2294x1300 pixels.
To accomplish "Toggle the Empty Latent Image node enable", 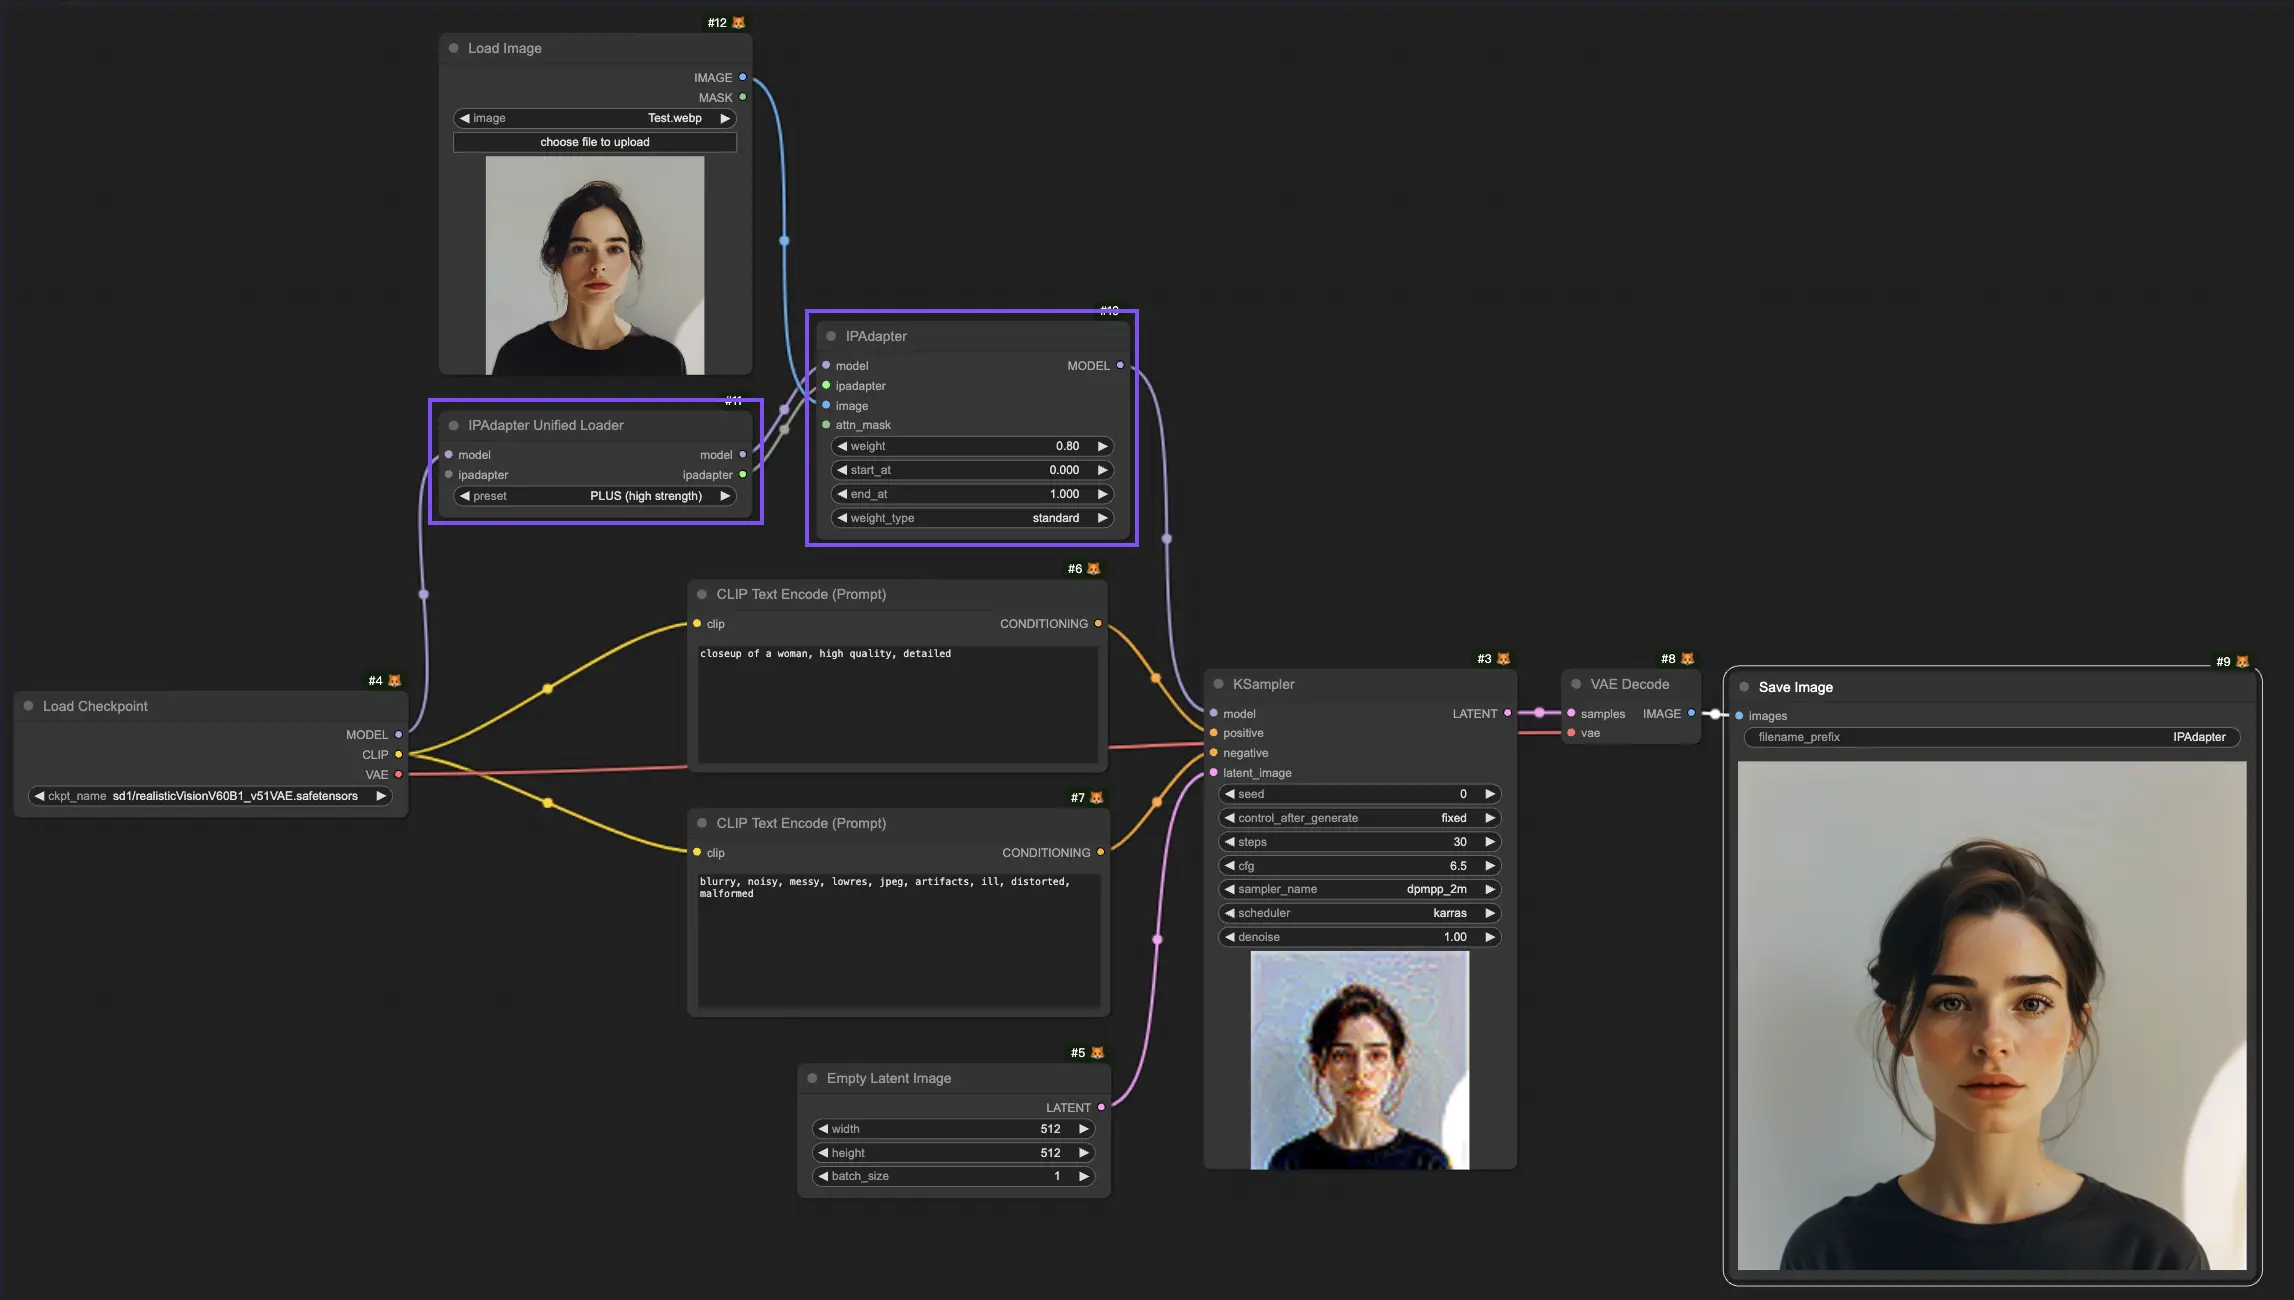I will [813, 1078].
